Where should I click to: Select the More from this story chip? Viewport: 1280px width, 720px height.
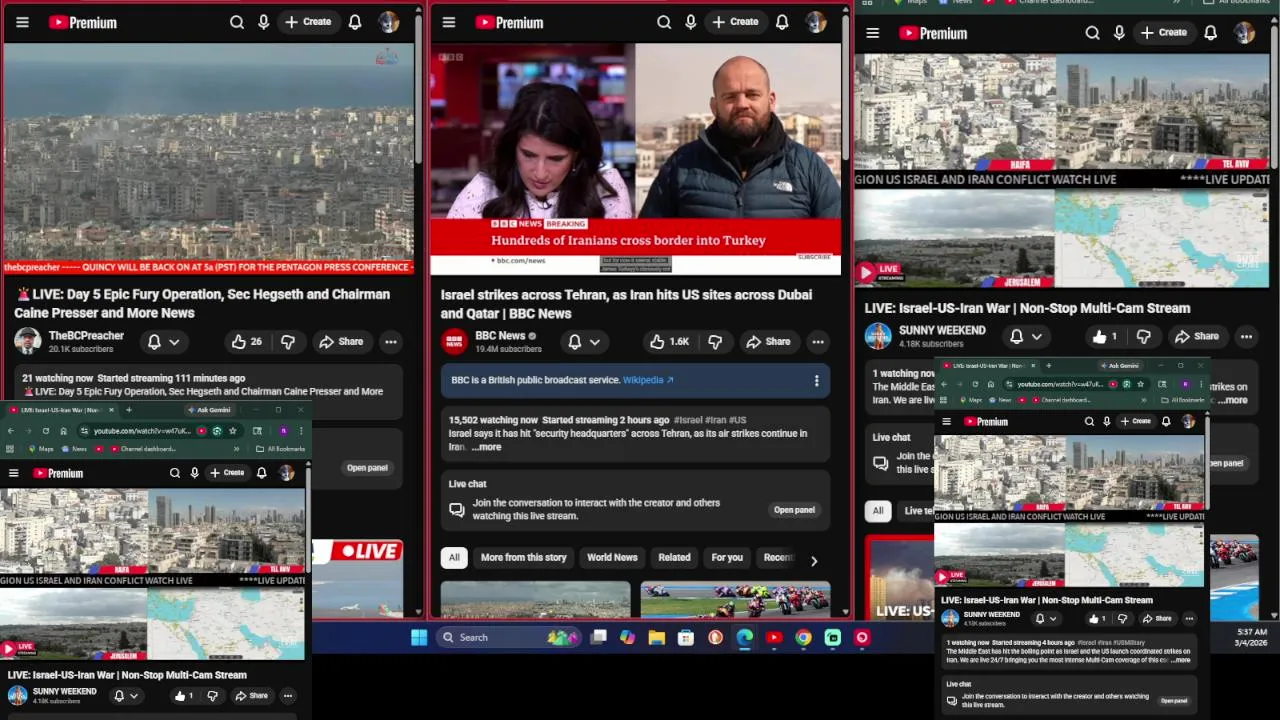tap(523, 558)
